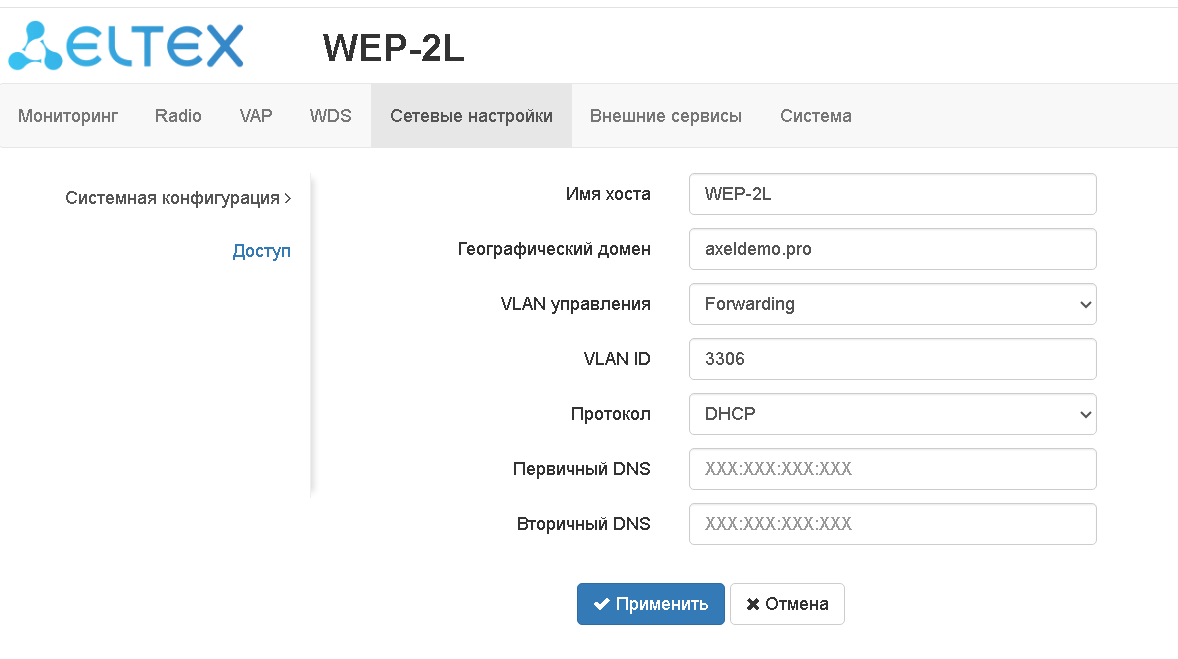Select the Сетевые настройки tab
The width and height of the screenshot is (1178, 659).
pos(471,116)
